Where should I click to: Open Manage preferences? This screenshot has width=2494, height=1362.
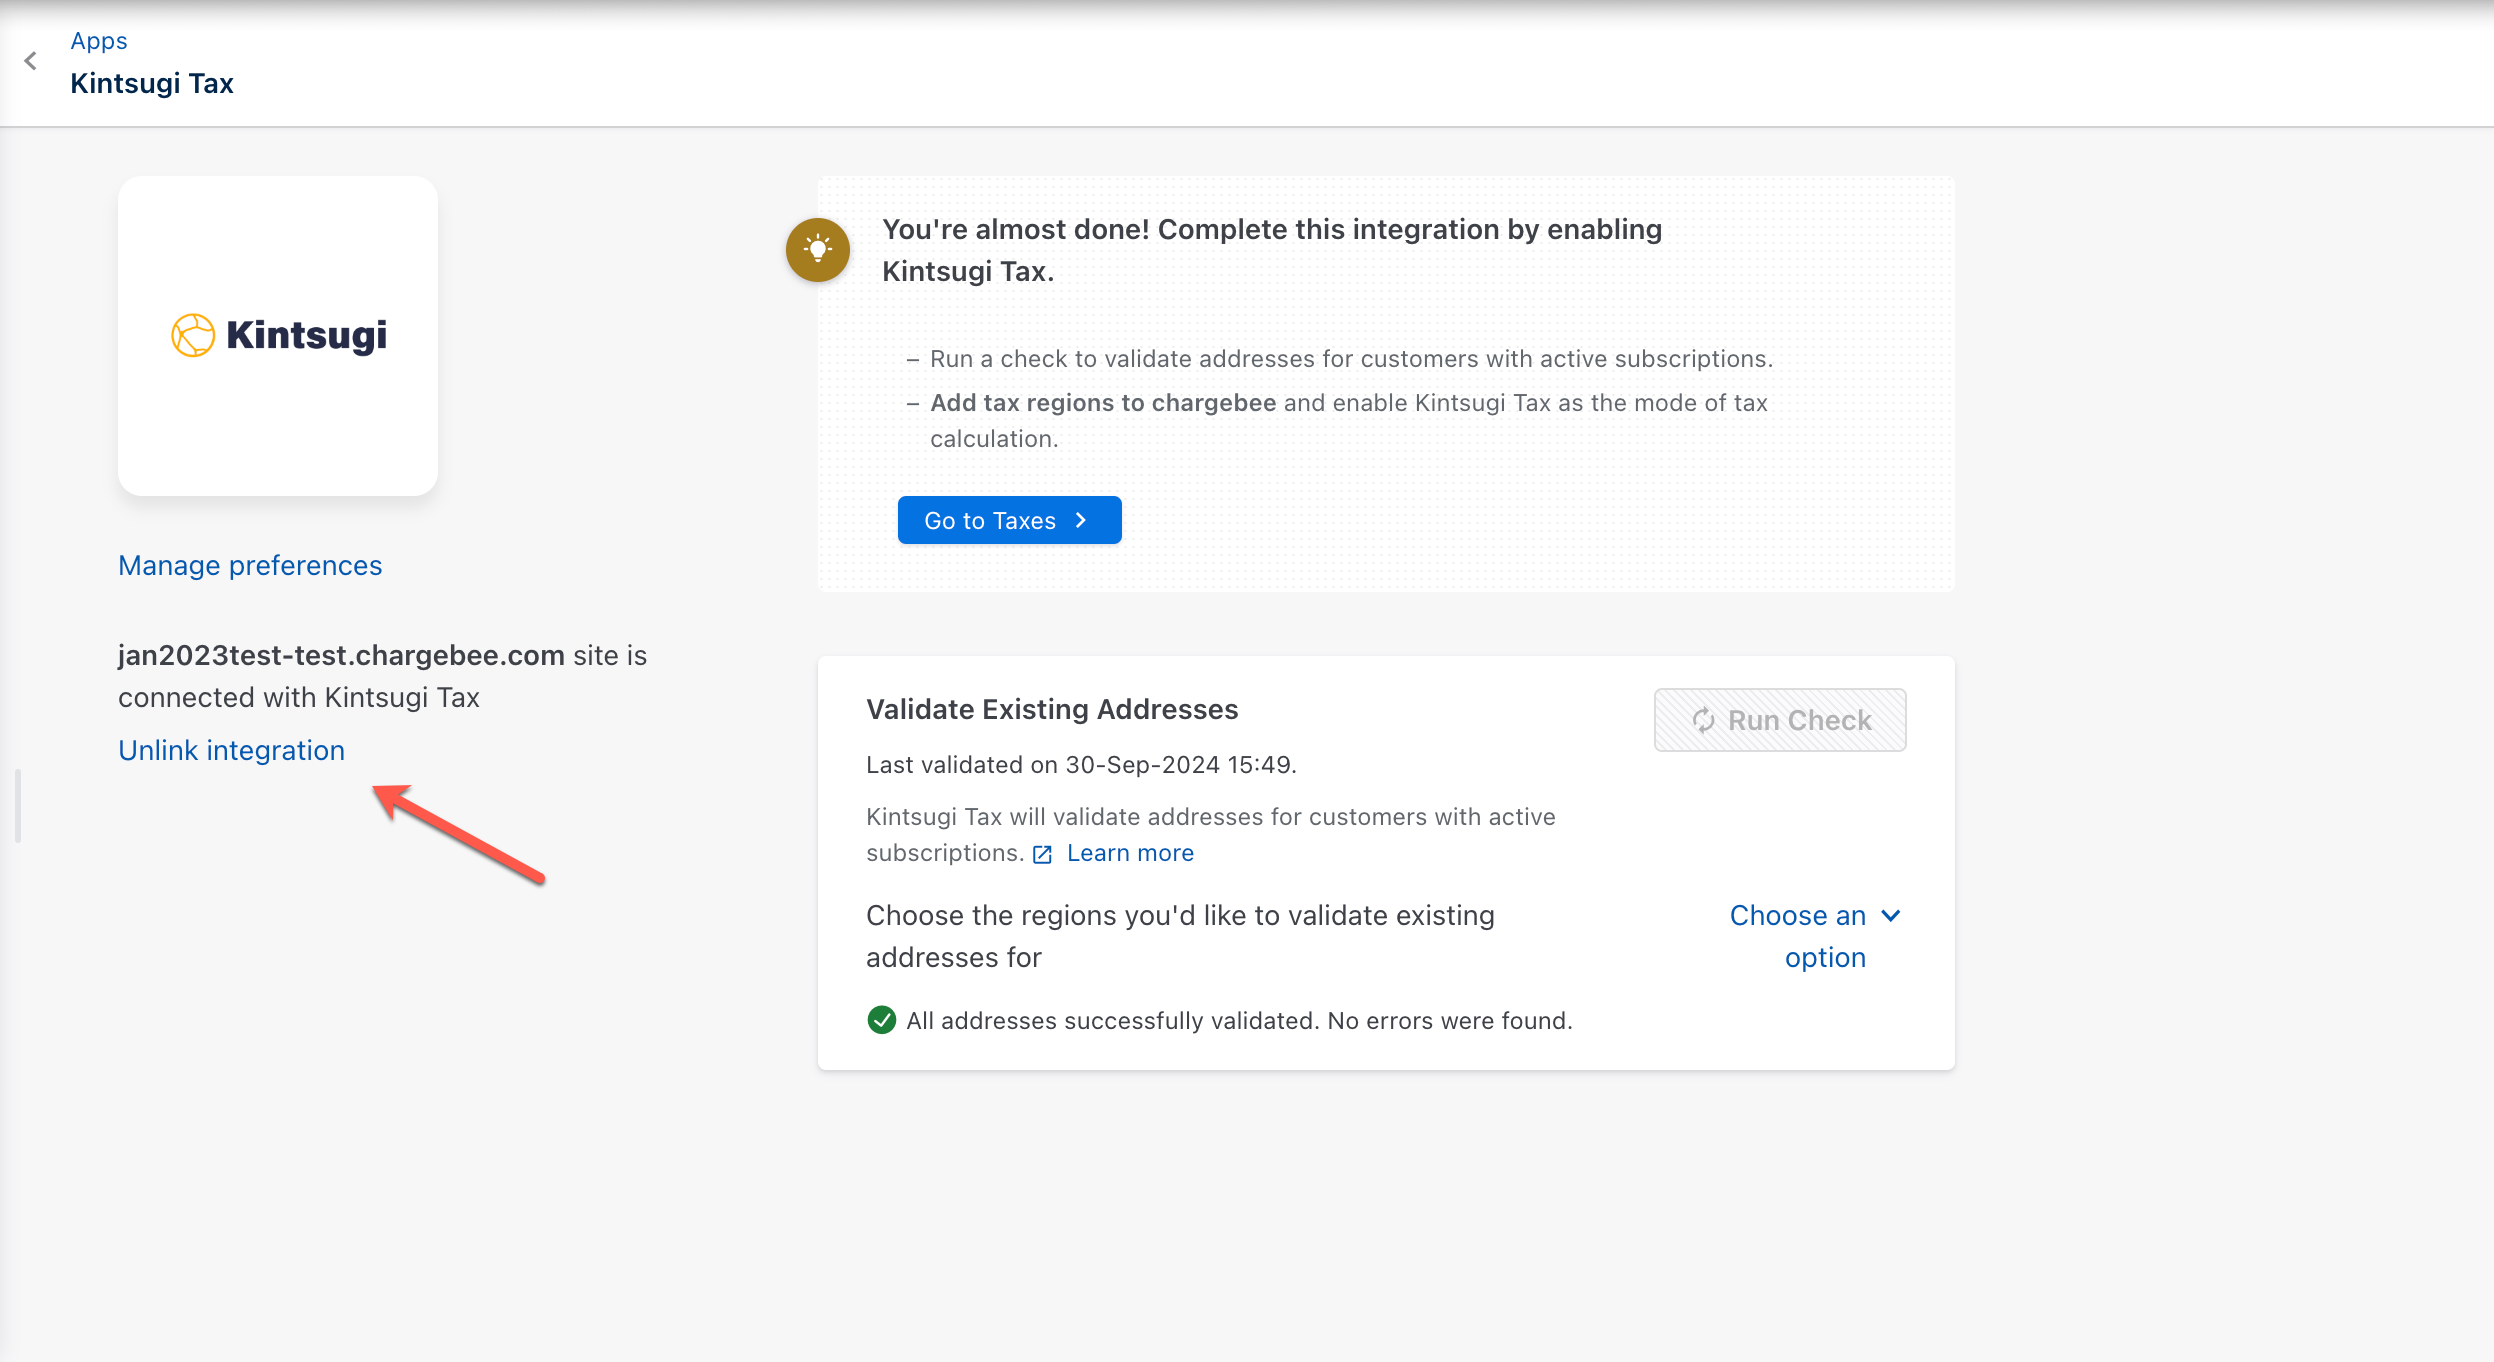click(x=250, y=565)
